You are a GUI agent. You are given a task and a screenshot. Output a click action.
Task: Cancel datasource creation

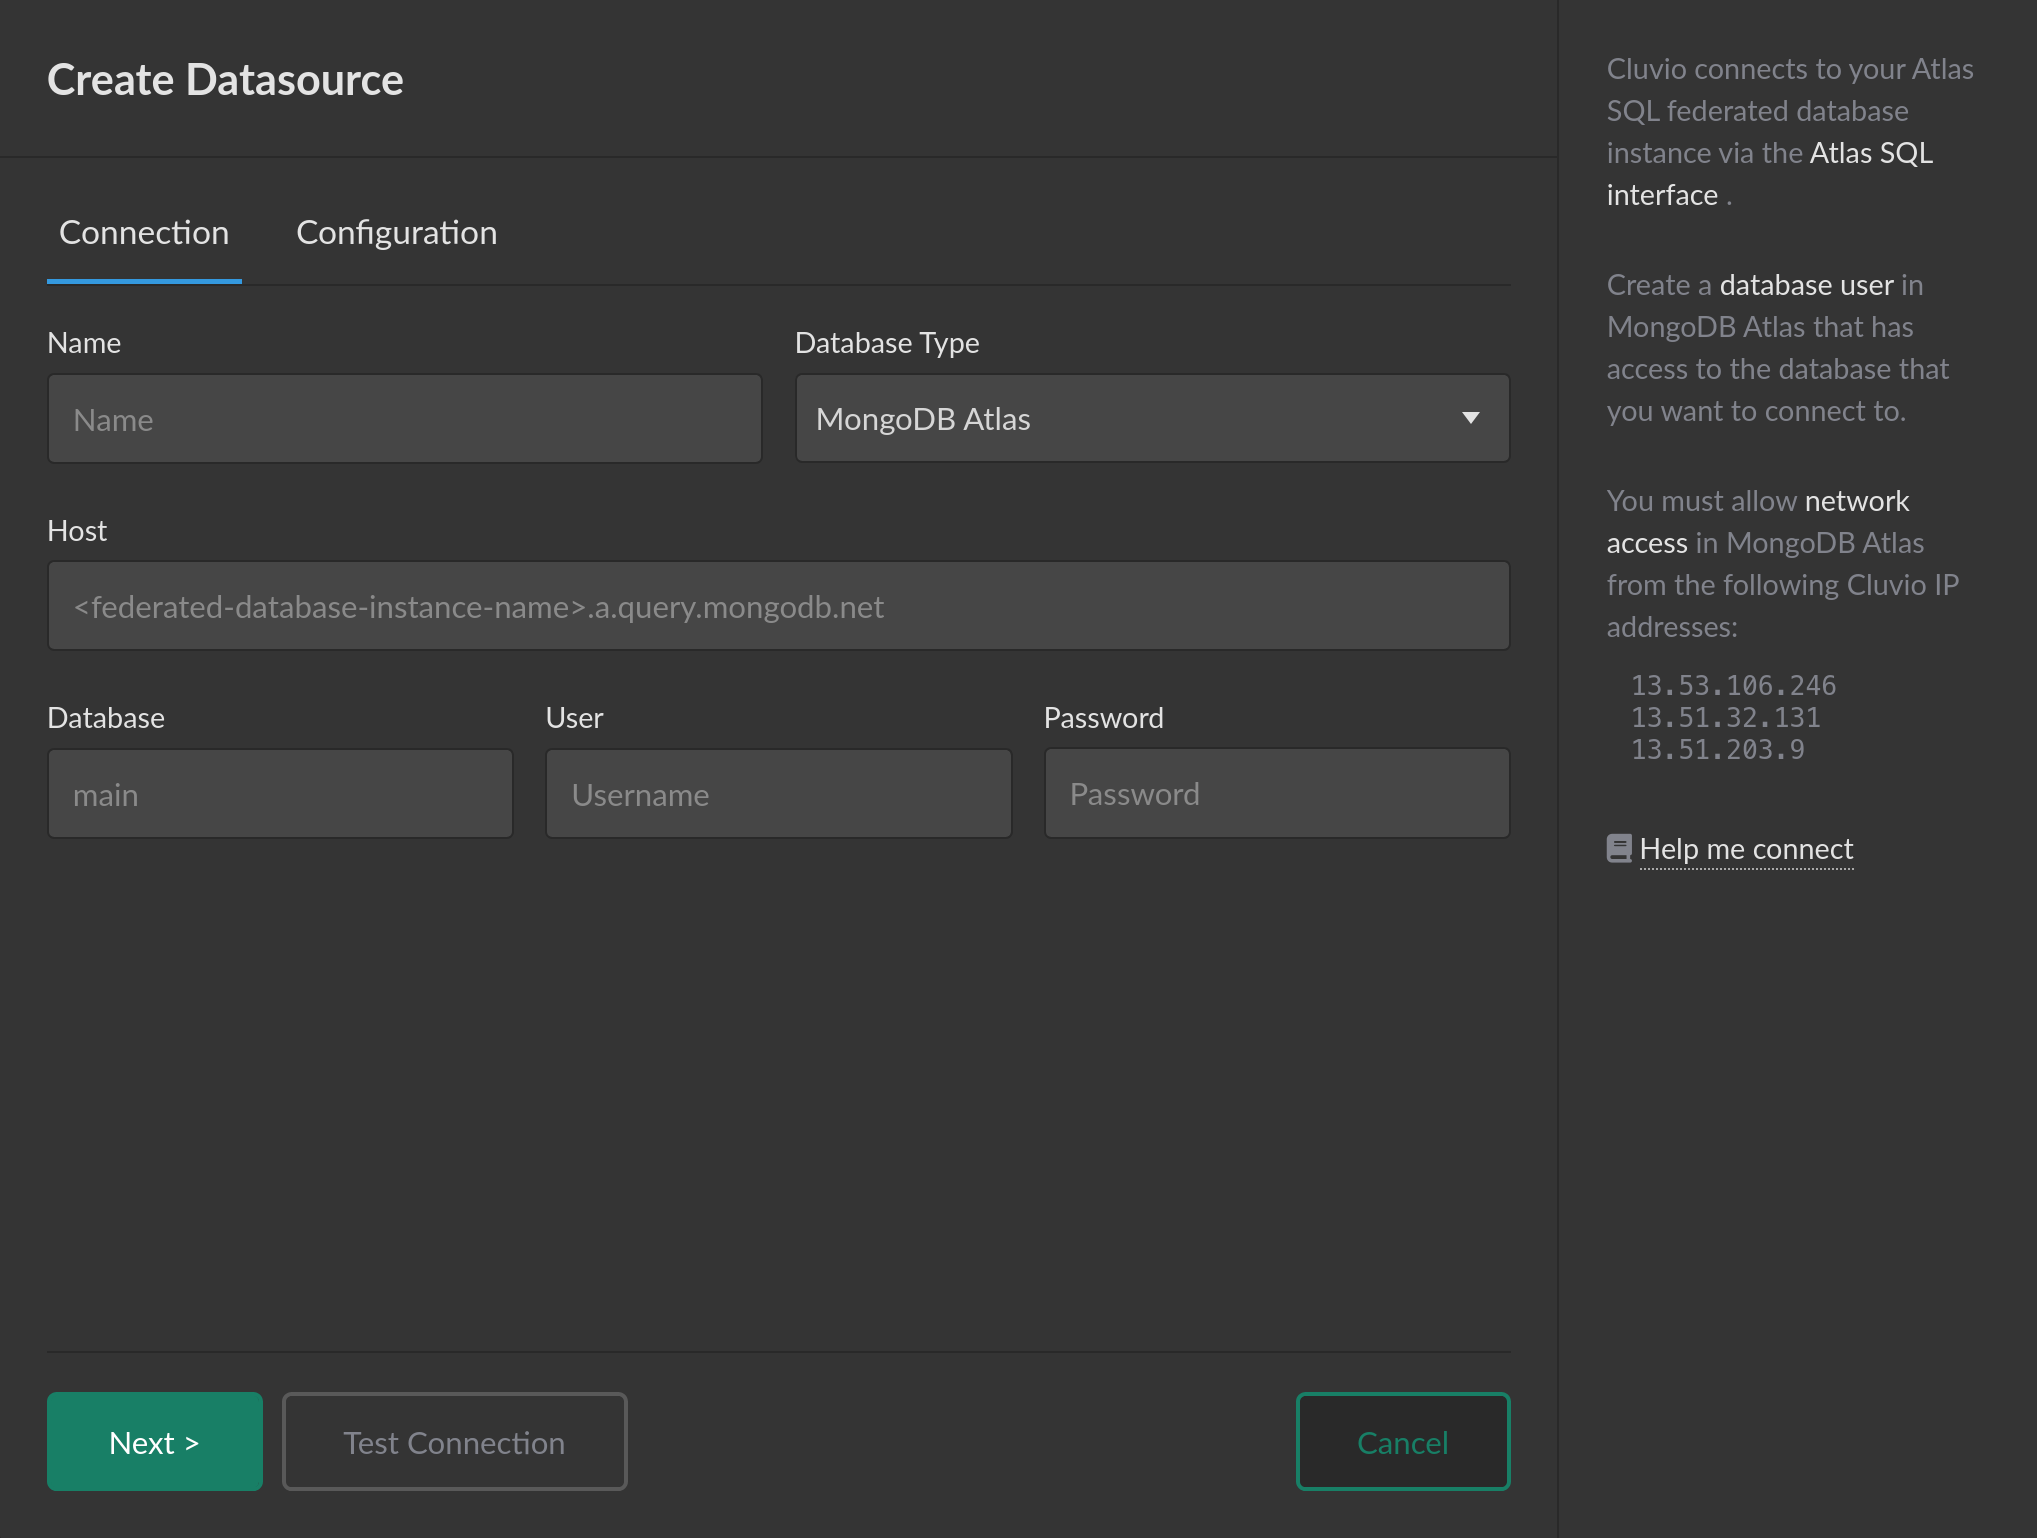tap(1403, 1442)
